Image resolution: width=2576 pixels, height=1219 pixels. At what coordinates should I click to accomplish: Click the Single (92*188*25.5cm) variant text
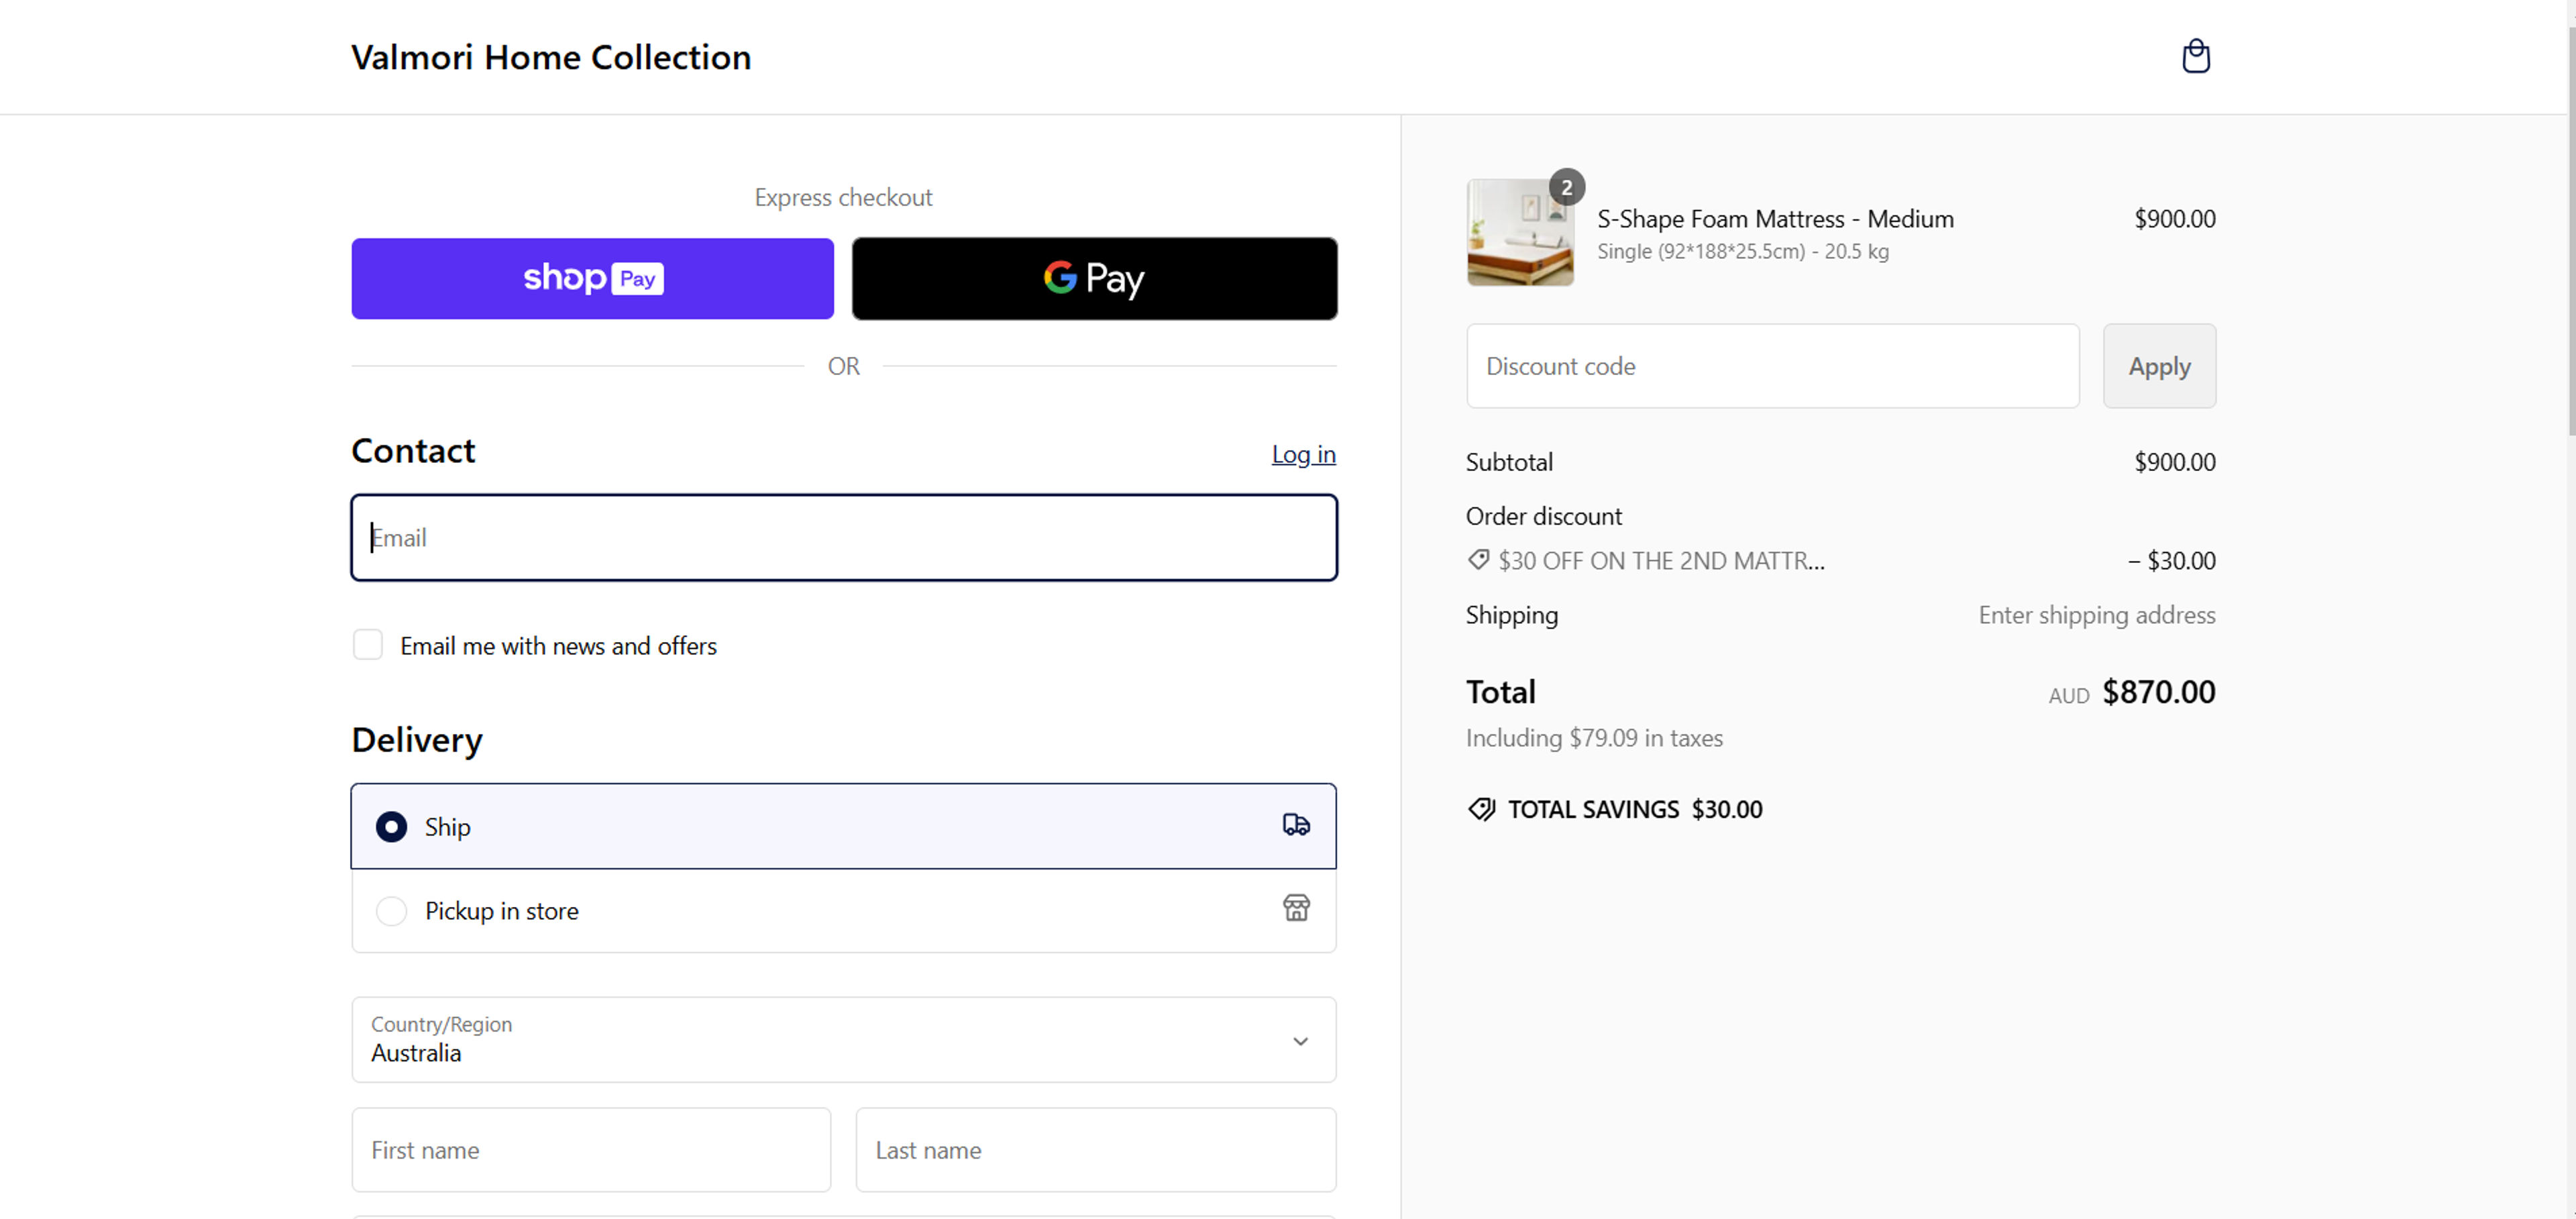point(1742,251)
